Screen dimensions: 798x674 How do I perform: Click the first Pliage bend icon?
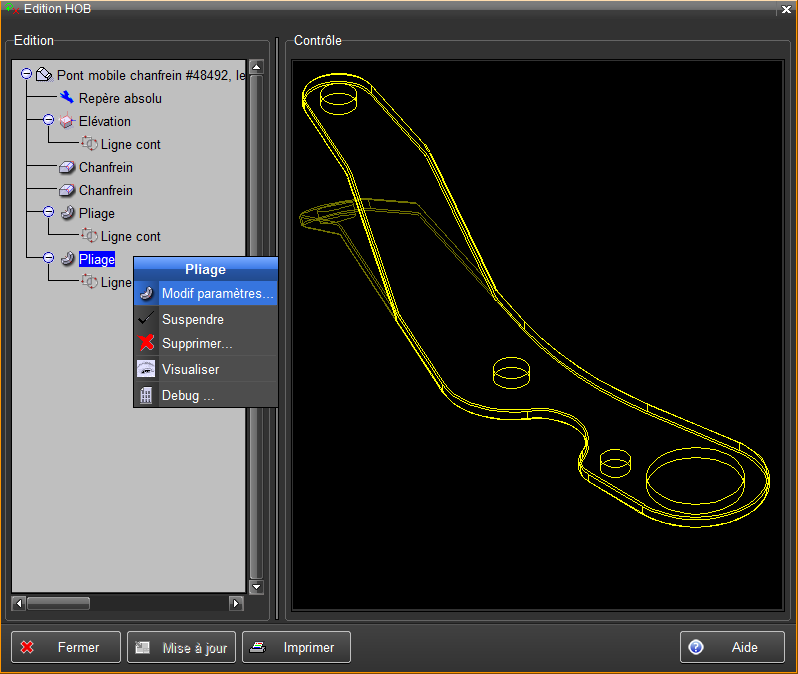(67, 213)
